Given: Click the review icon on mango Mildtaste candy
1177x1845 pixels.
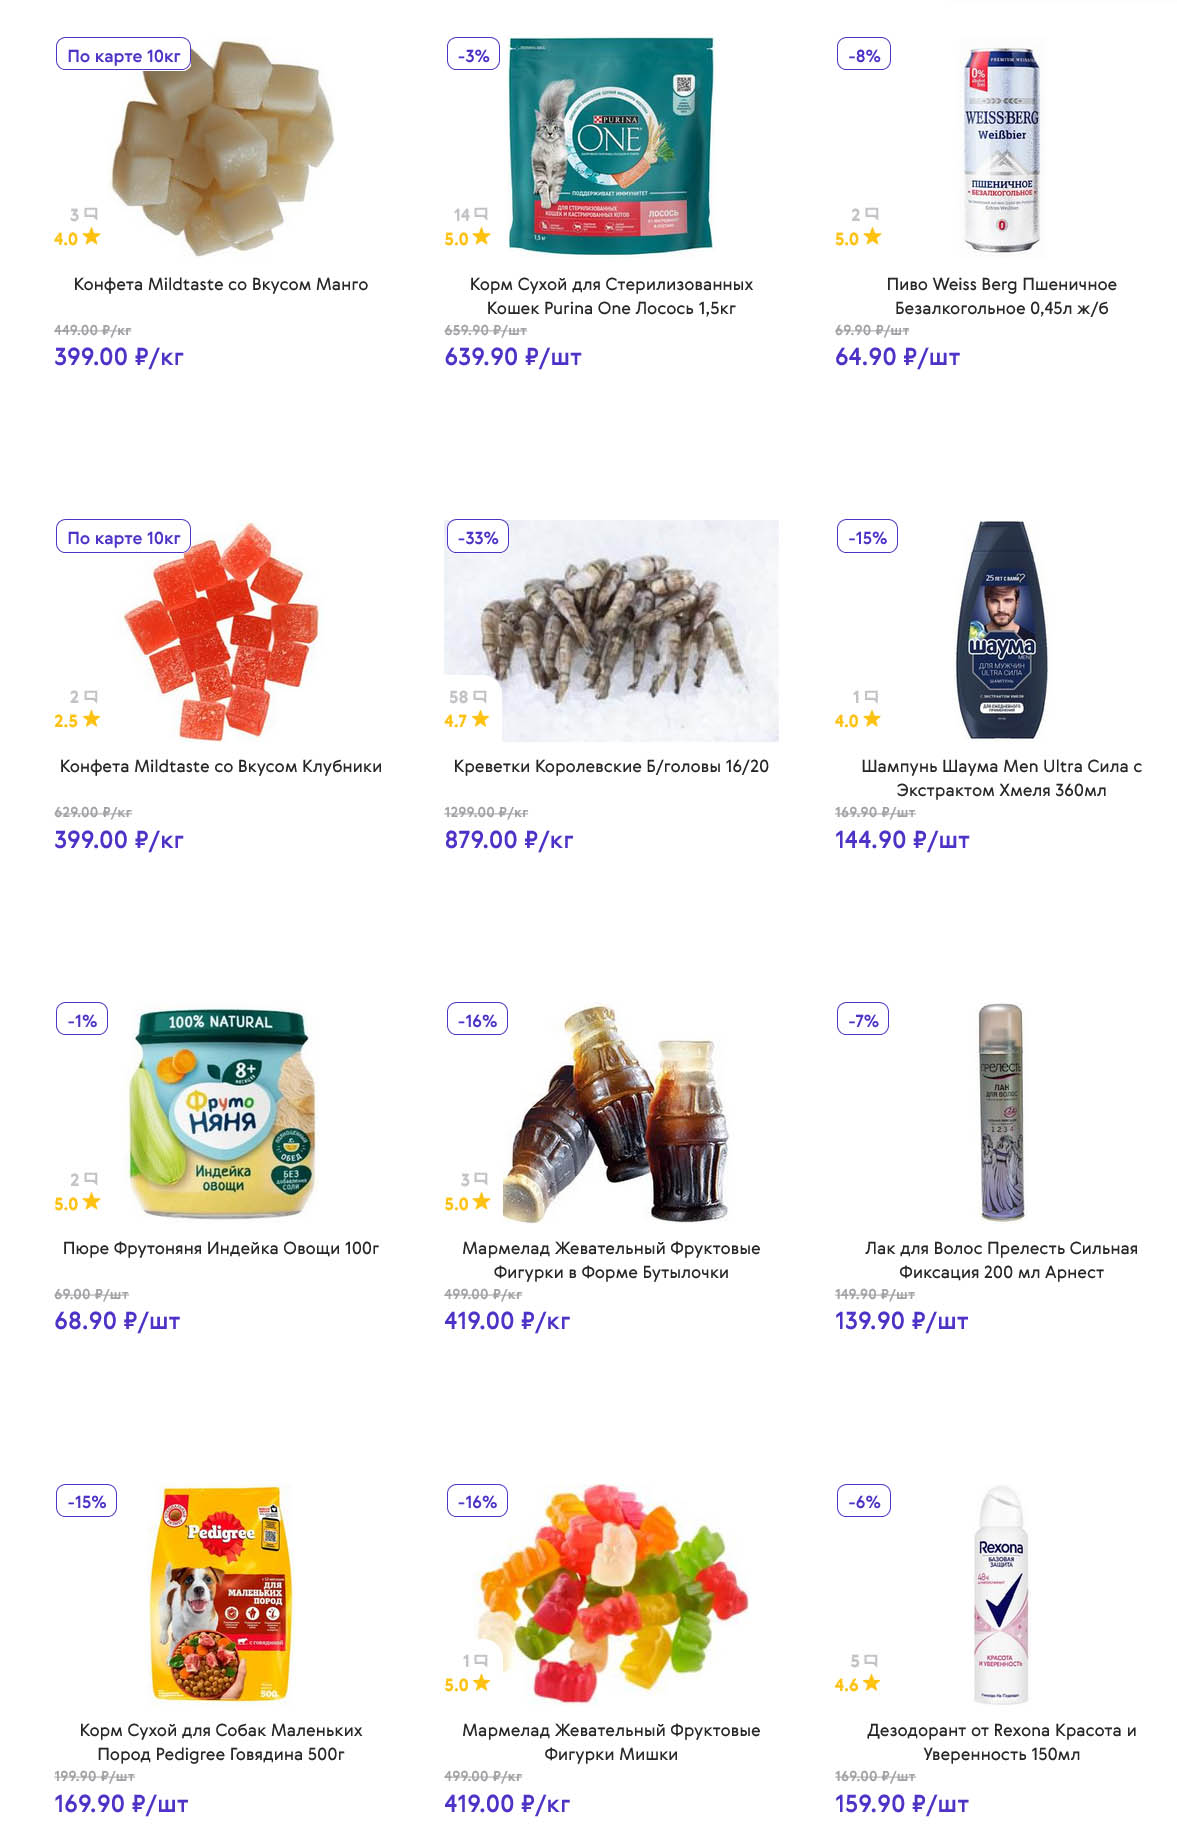Looking at the screenshot, I should [91, 214].
